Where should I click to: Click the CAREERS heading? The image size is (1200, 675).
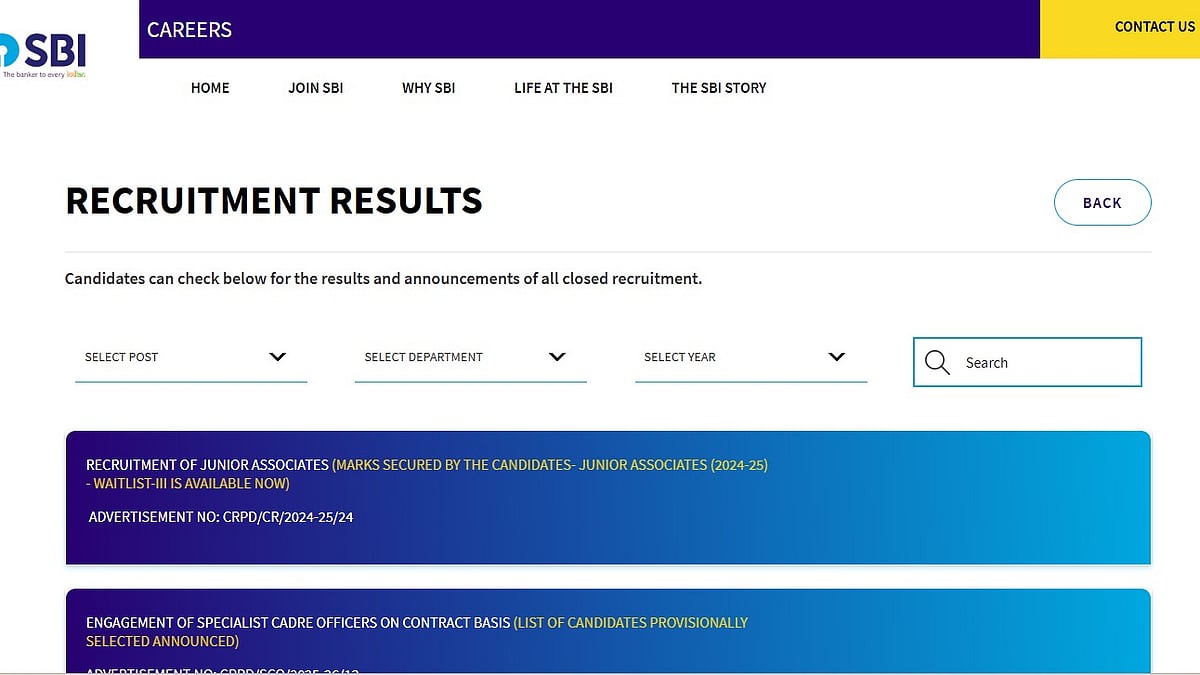189,30
